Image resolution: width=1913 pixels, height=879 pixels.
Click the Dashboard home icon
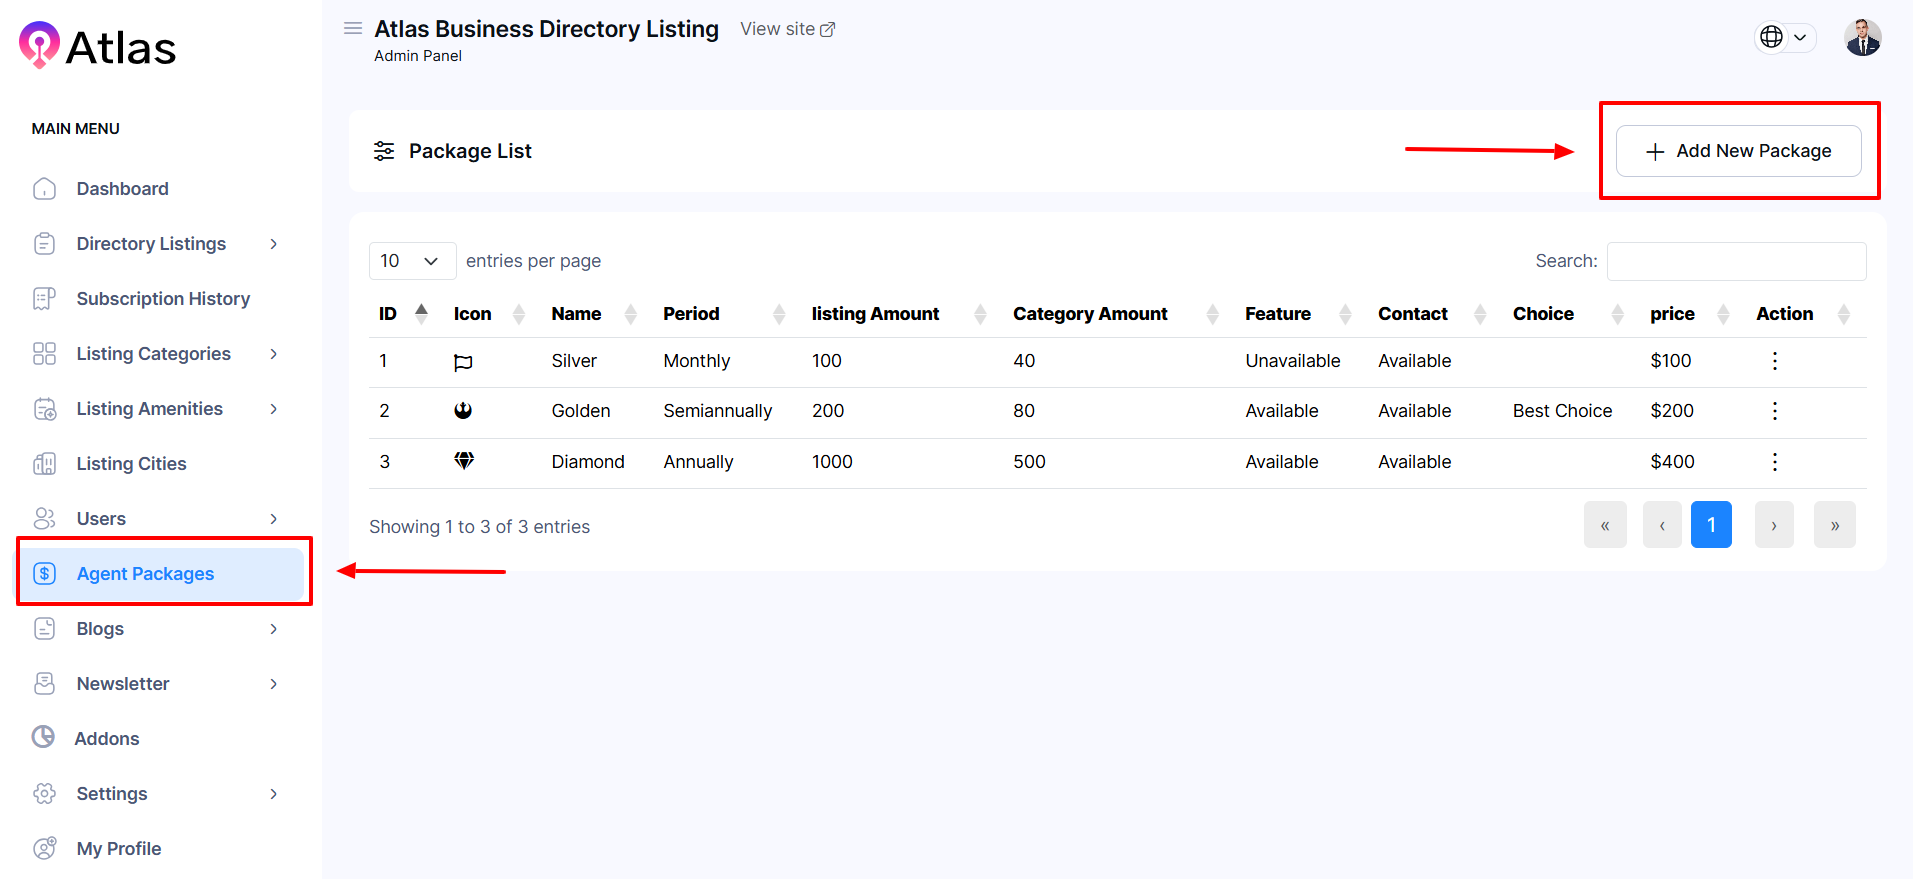tap(45, 189)
